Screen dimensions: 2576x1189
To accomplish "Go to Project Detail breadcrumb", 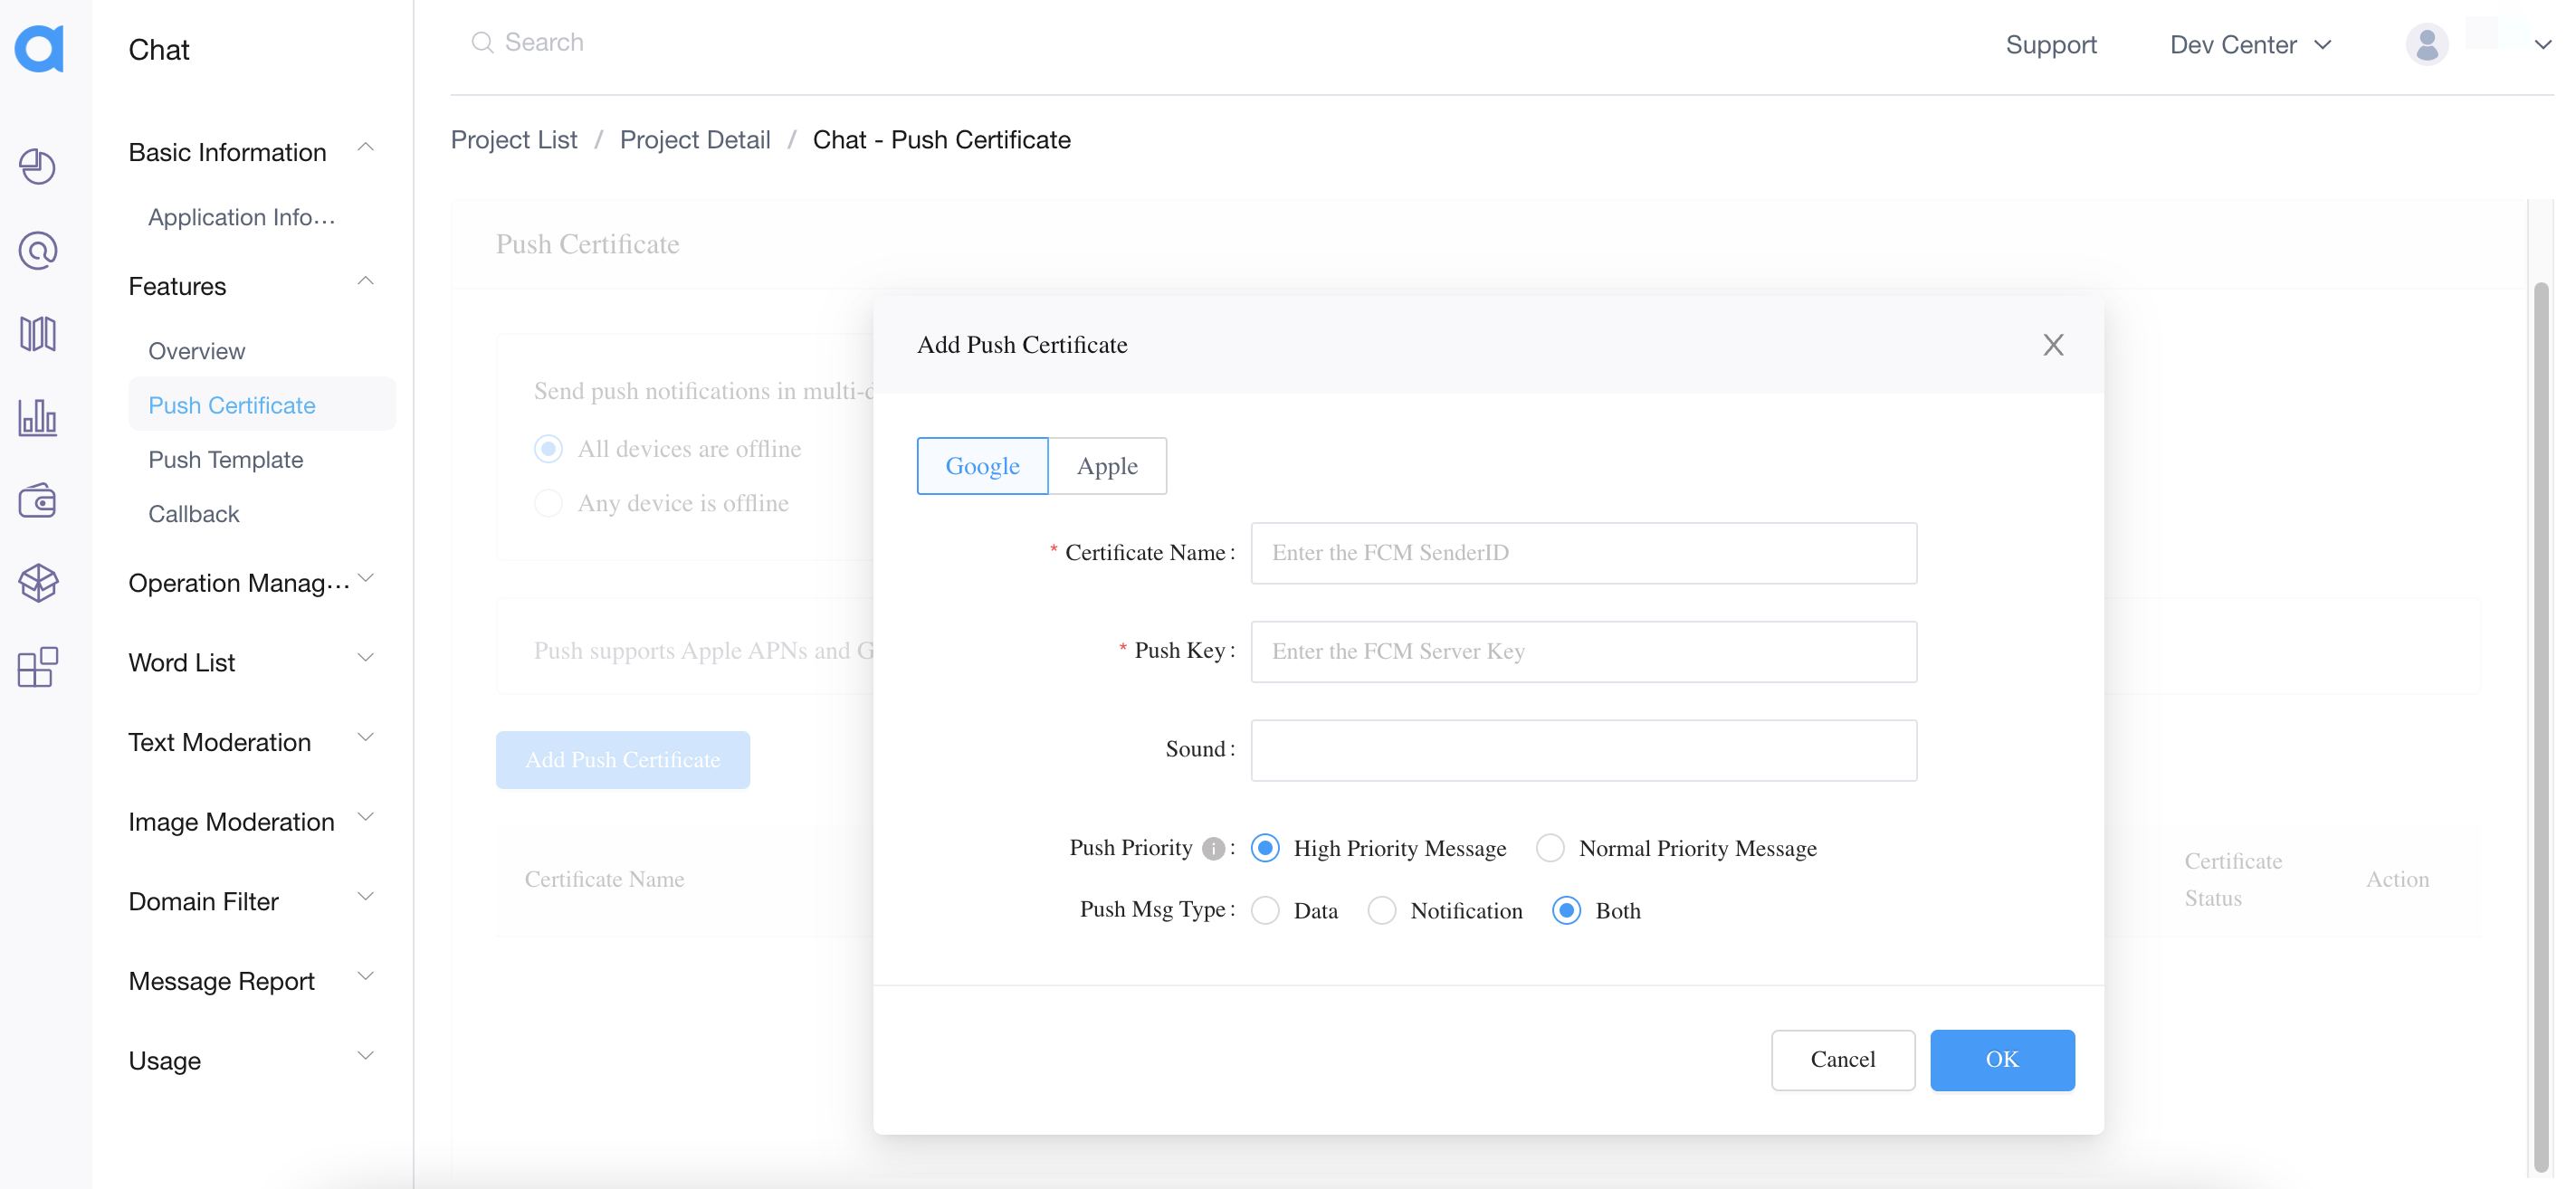I will pos(695,140).
